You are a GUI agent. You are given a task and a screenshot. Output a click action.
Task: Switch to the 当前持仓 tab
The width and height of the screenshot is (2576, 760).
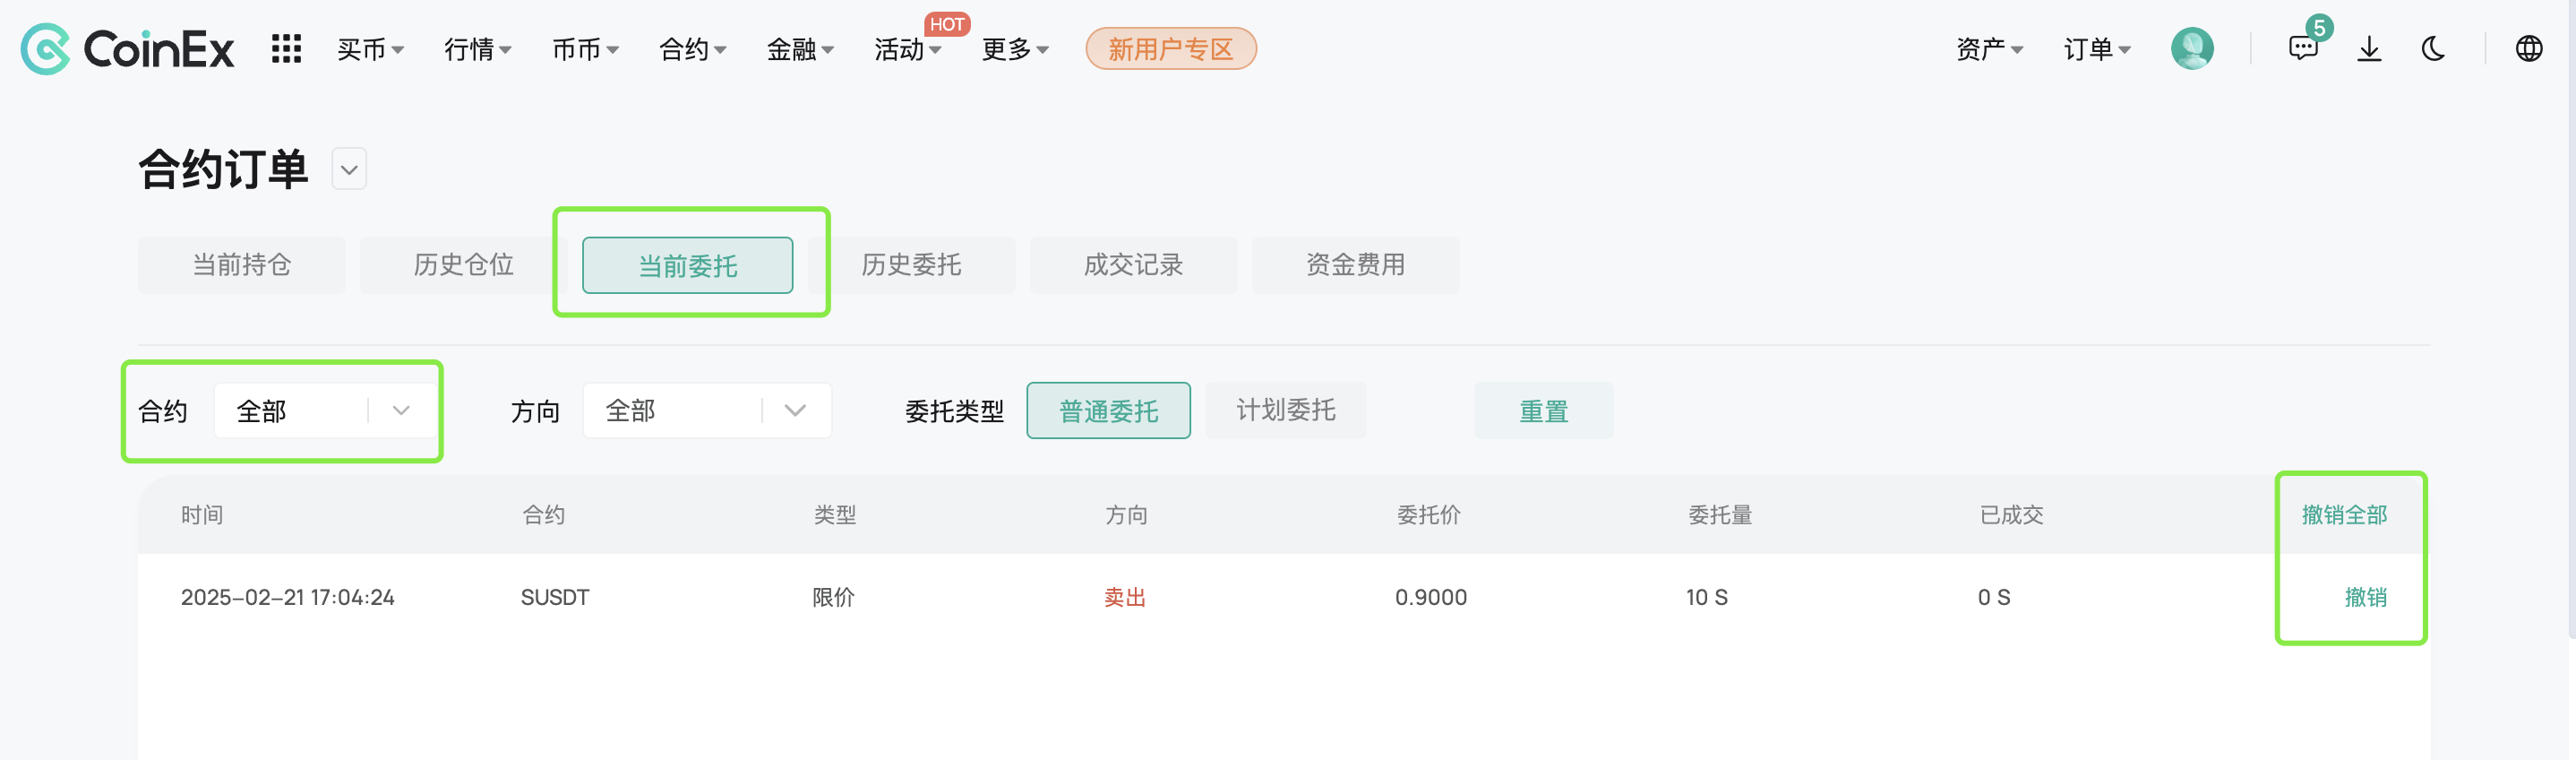click(242, 265)
